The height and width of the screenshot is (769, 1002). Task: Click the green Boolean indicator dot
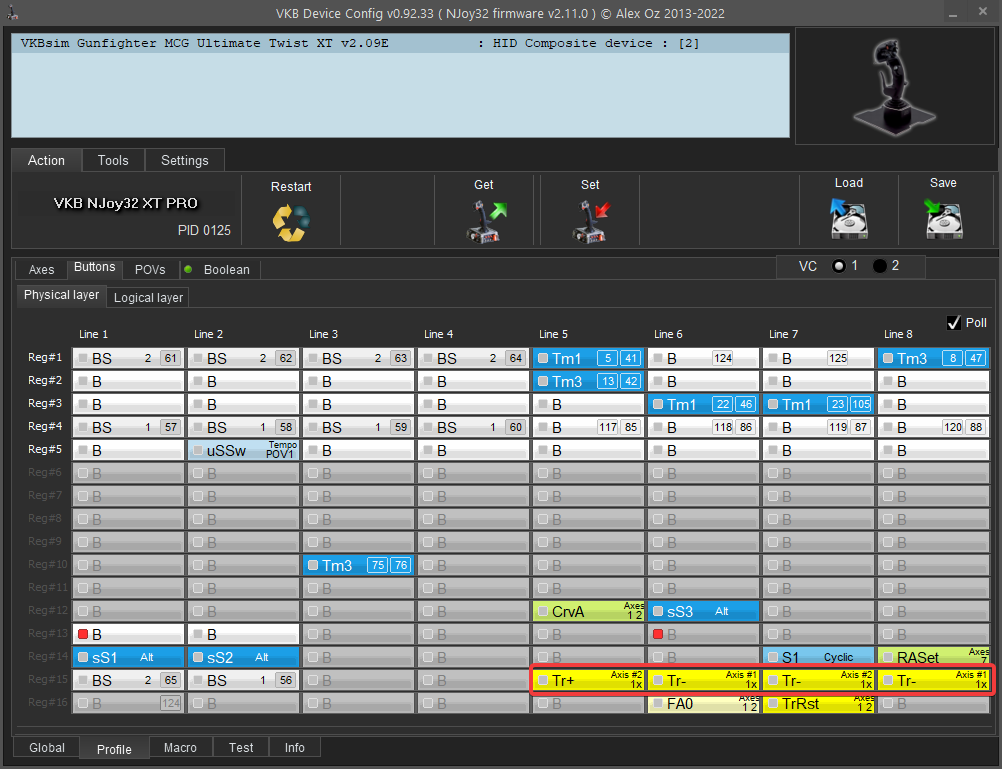188,269
